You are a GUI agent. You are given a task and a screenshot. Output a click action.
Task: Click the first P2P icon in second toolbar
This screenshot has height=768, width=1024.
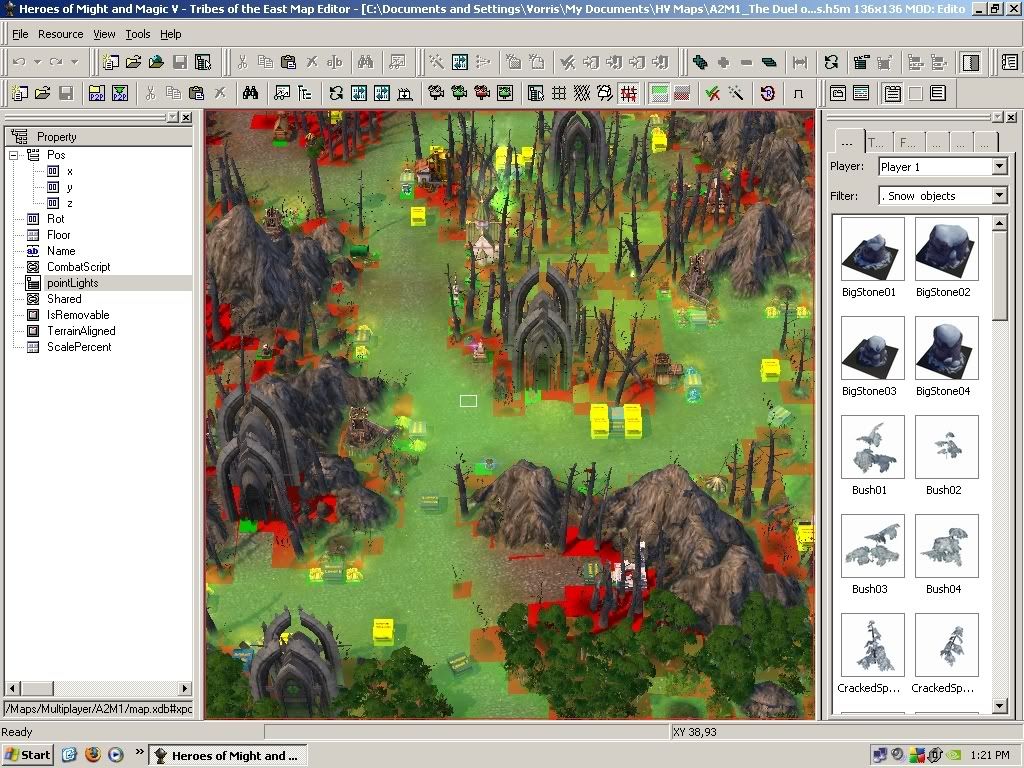pos(96,94)
